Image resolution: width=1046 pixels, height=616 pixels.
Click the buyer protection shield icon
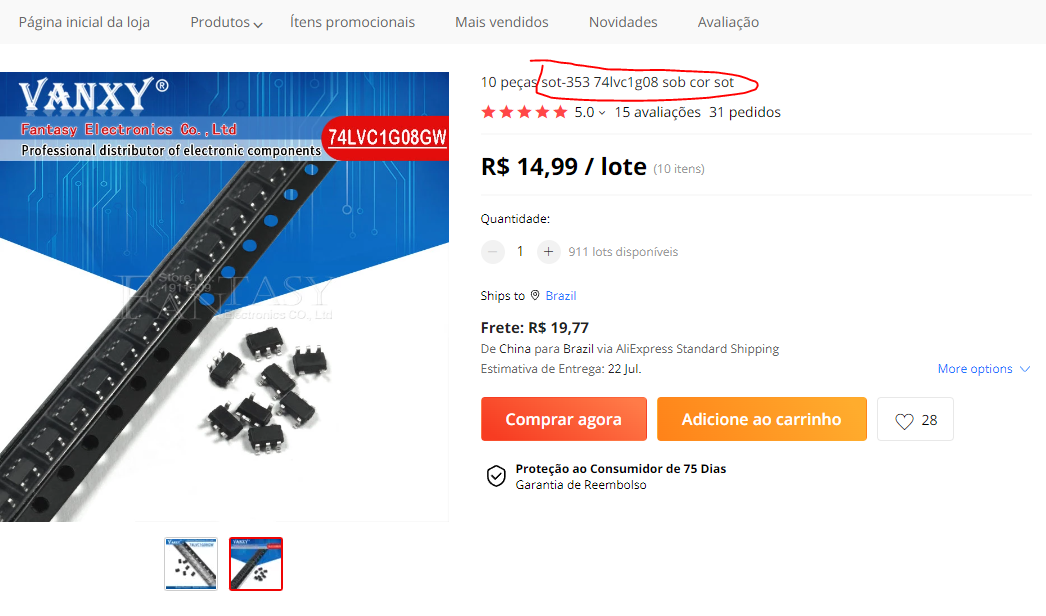coord(496,476)
